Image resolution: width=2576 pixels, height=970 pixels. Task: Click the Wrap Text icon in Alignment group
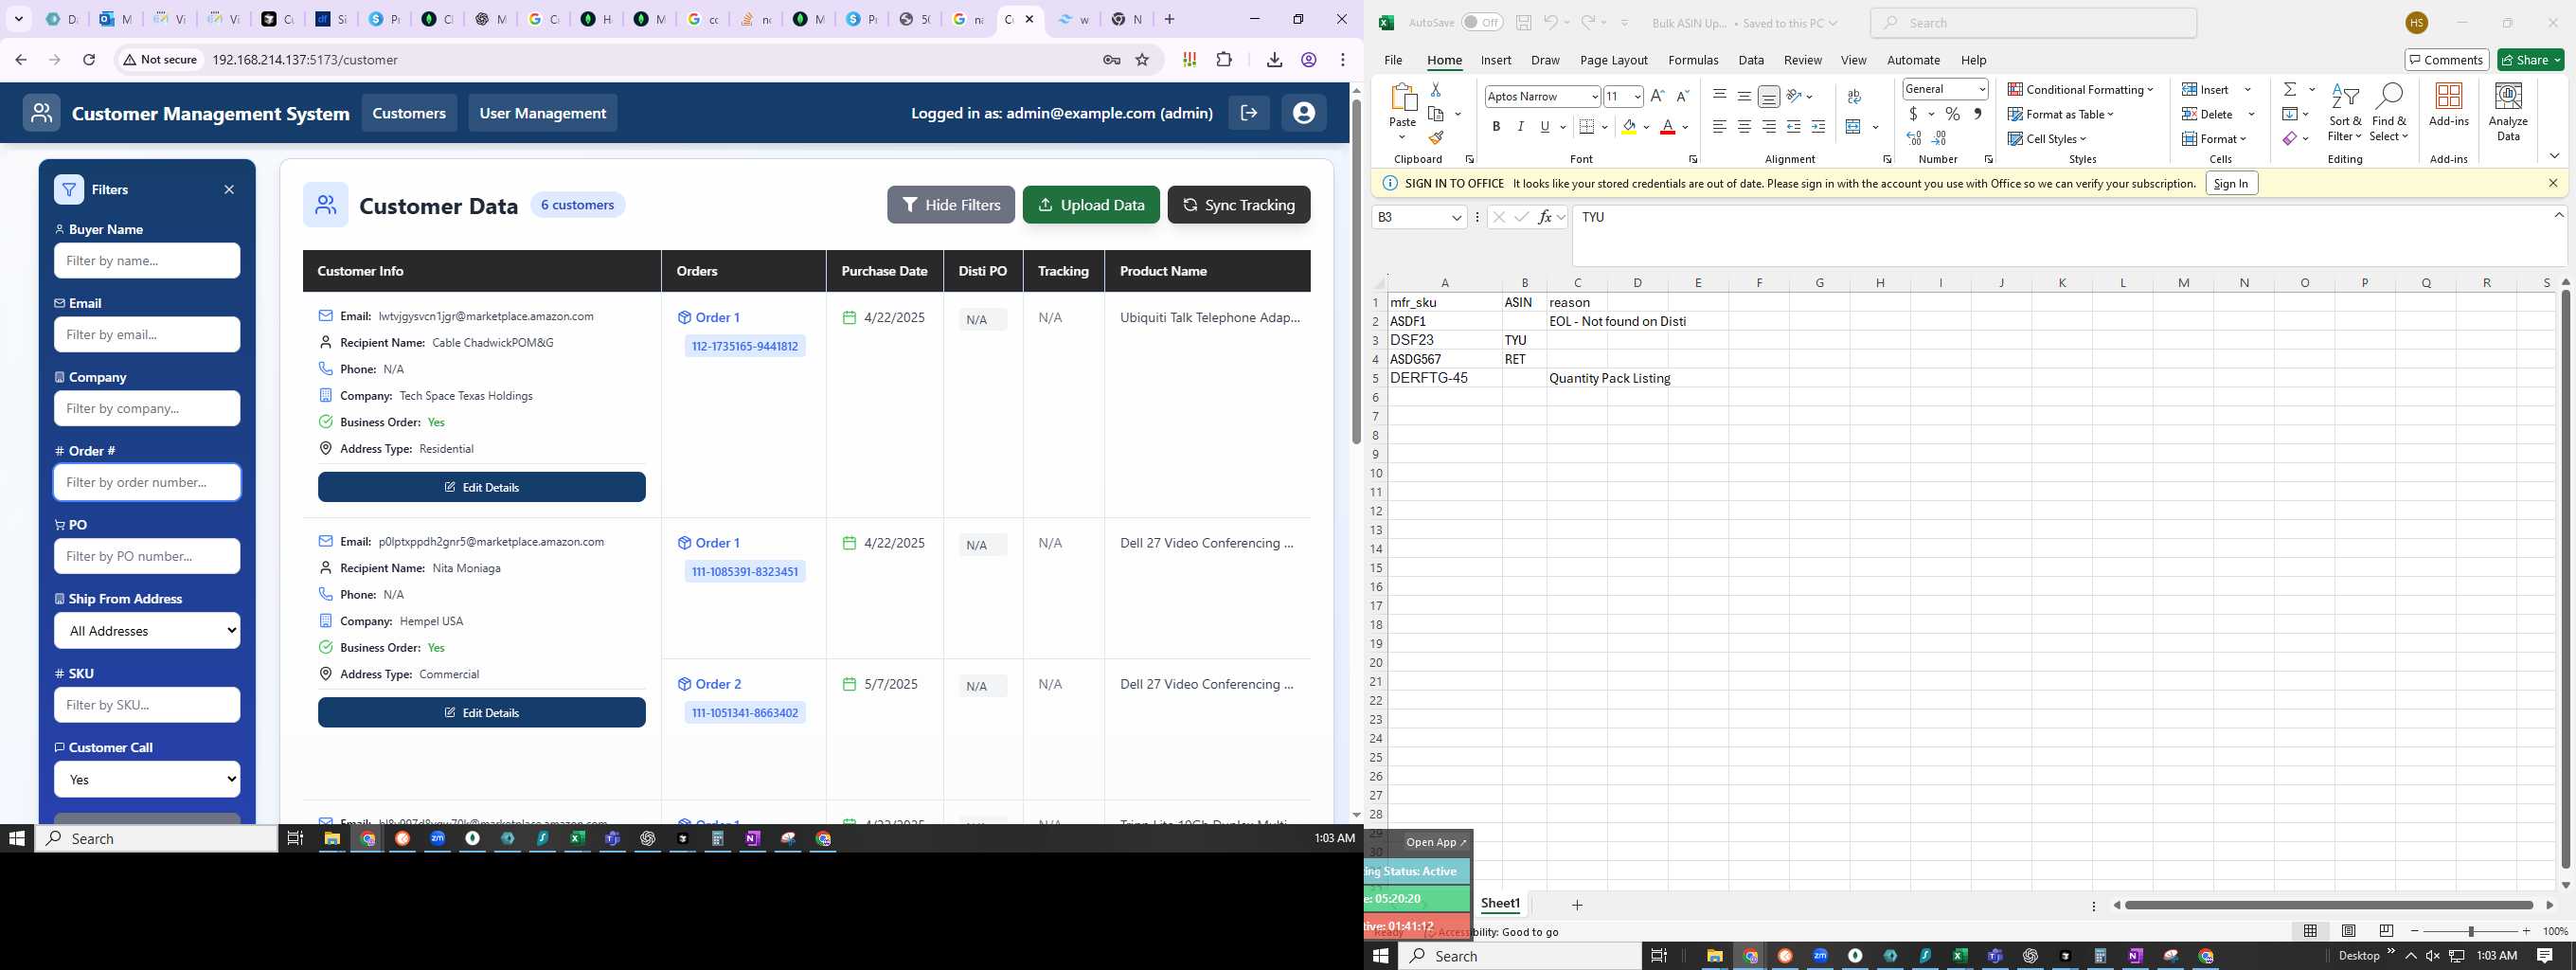coord(1854,96)
